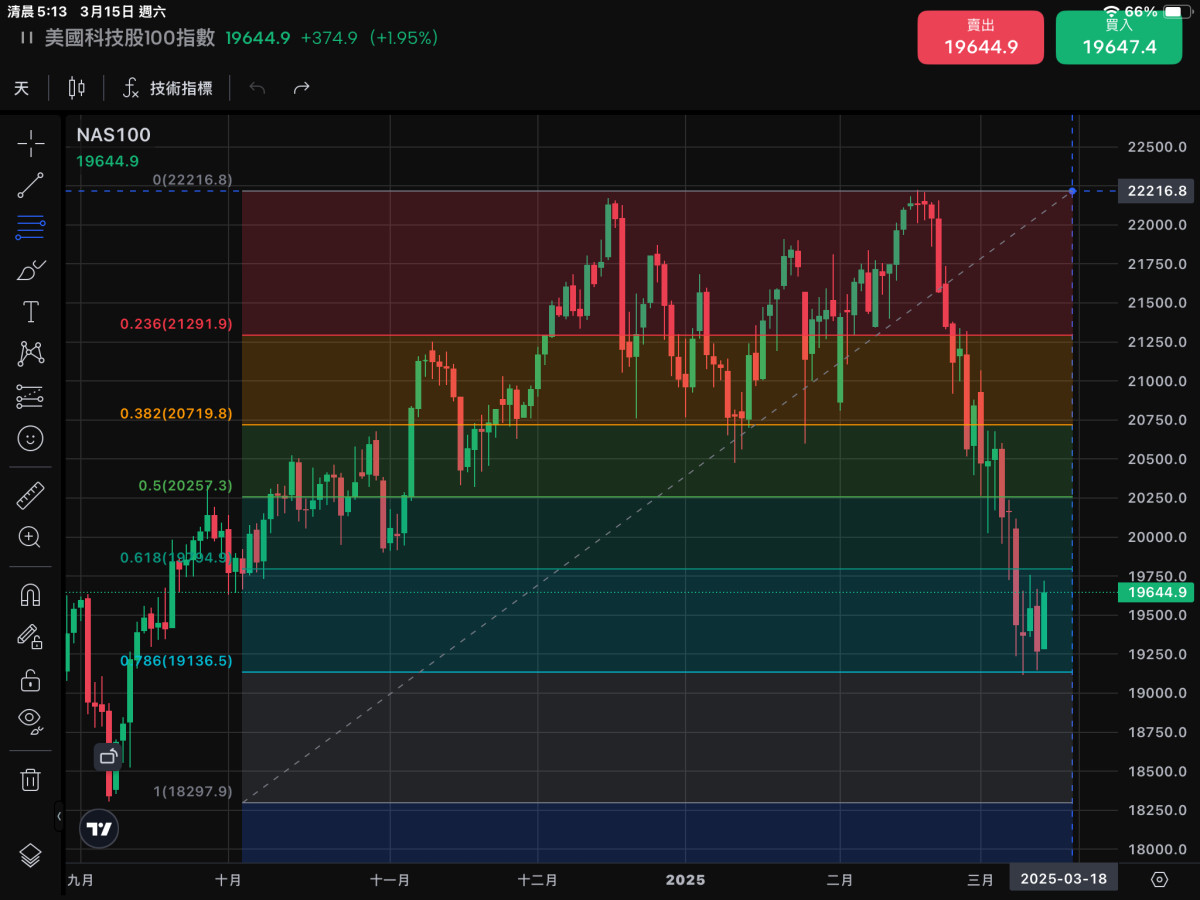Viewport: 1200px width, 900px height.
Task: Select the trend line drawing tool
Action: (30, 185)
